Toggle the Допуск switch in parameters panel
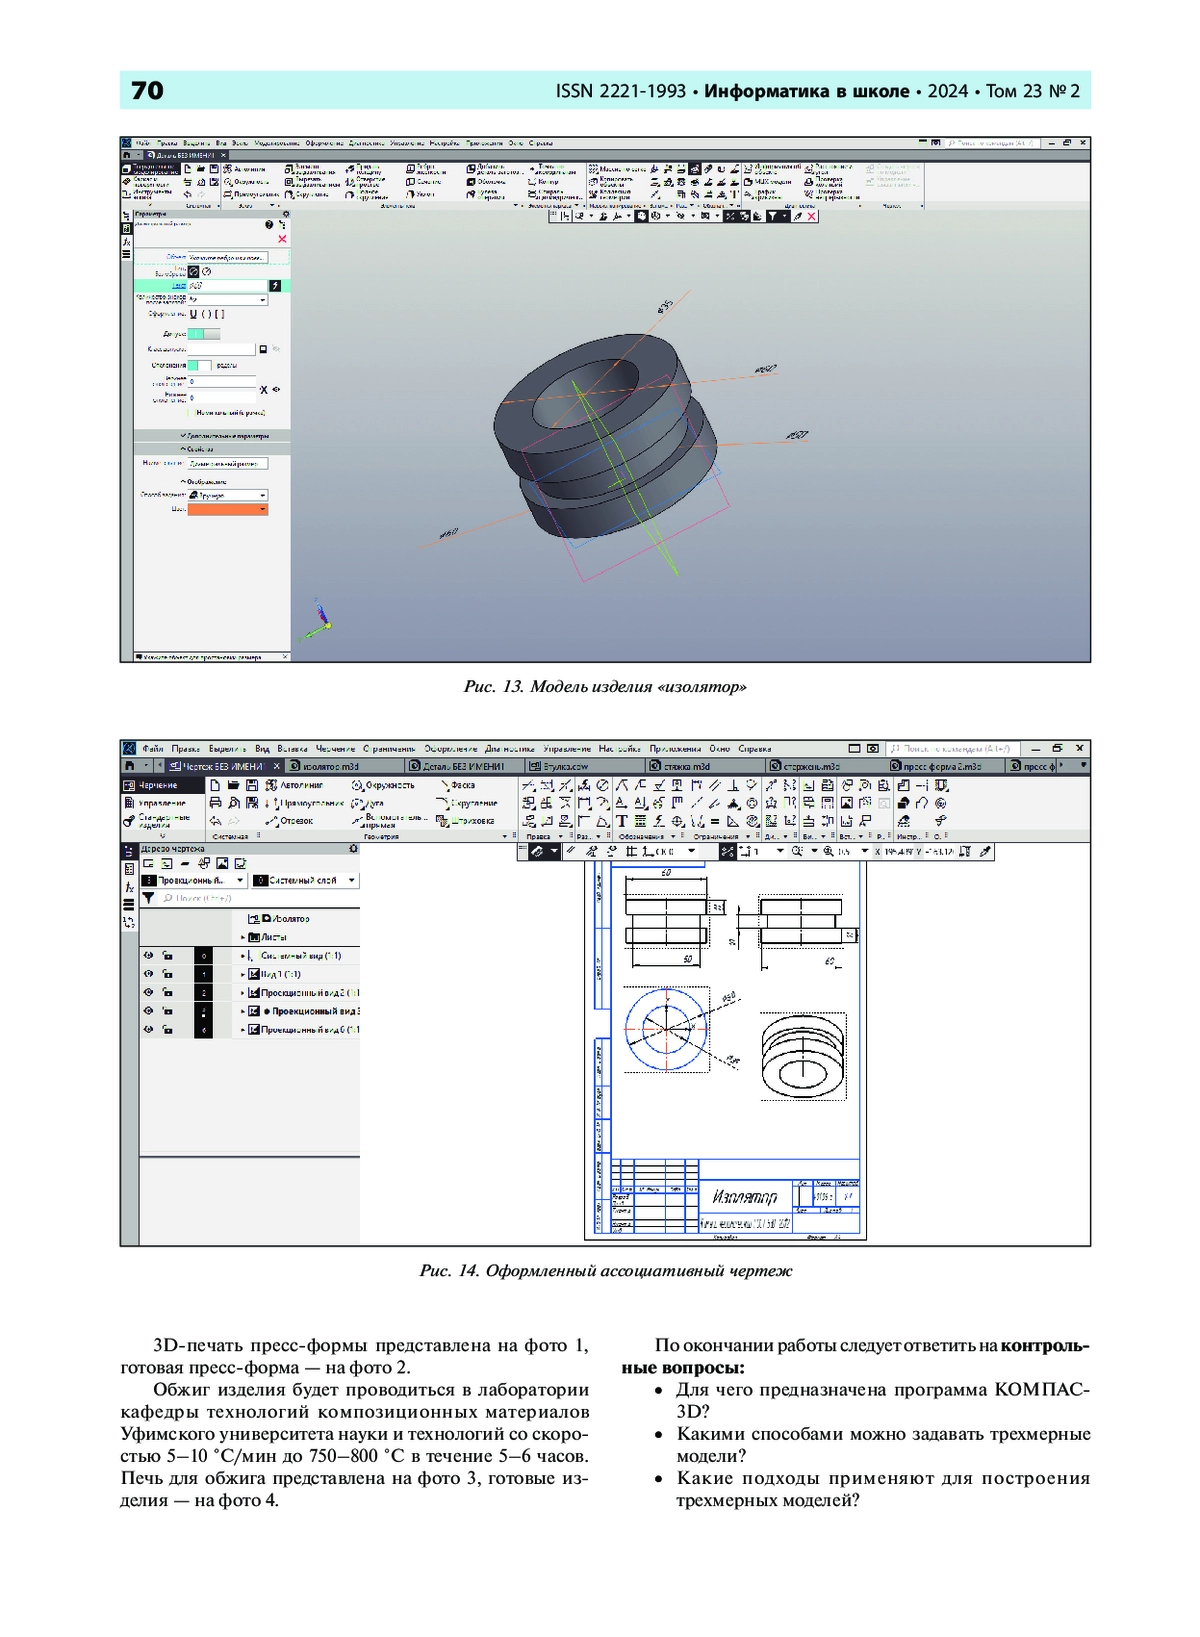1200x1637 pixels. coord(203,334)
